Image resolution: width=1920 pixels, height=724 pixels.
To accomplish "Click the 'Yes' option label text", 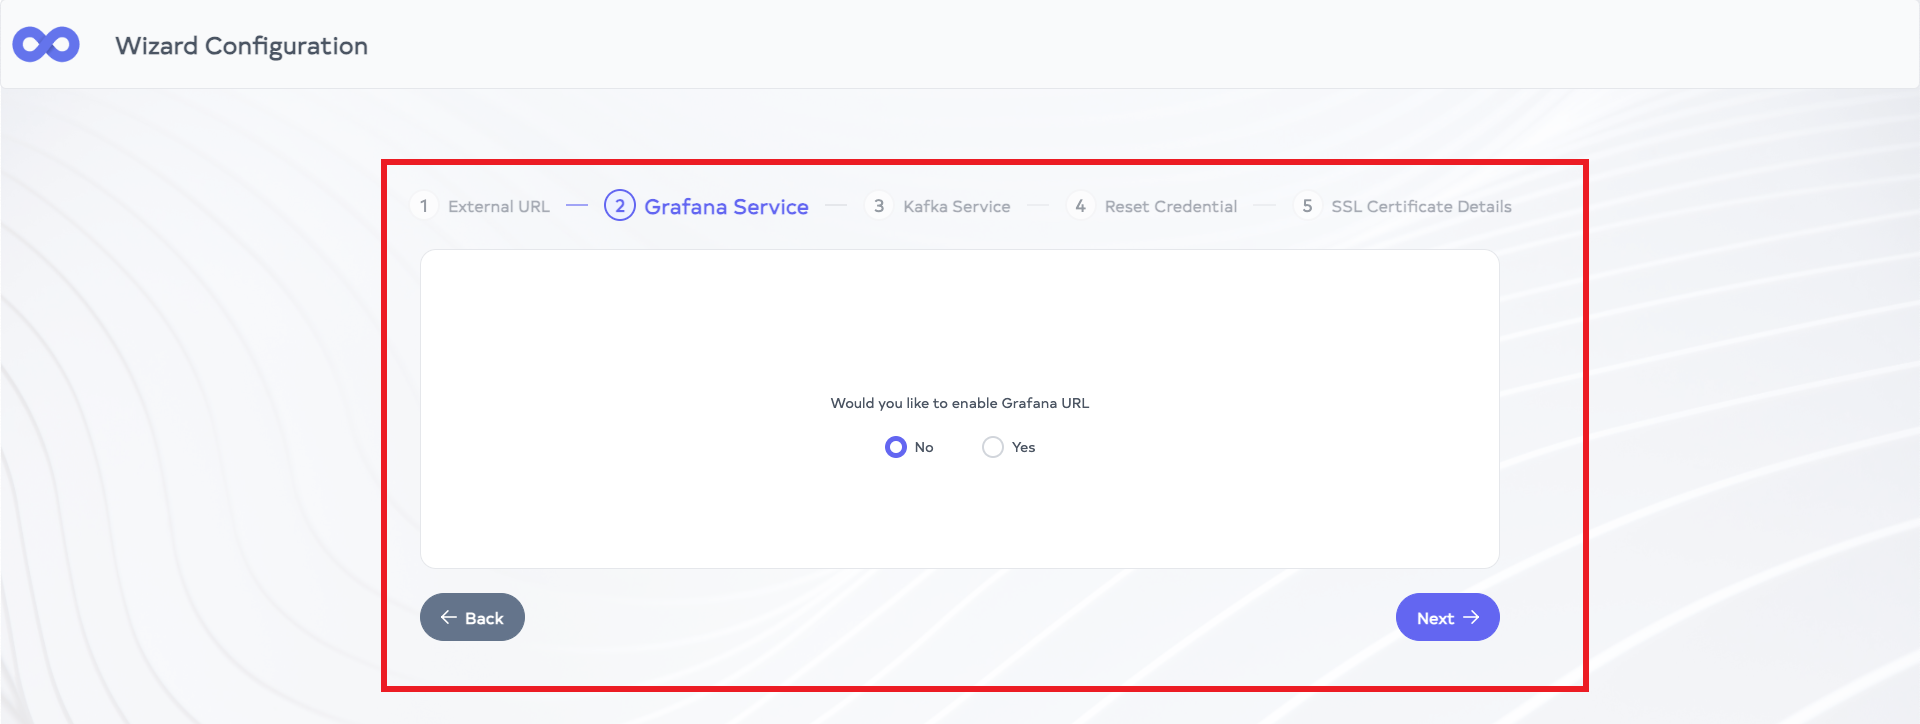I will (1023, 447).
